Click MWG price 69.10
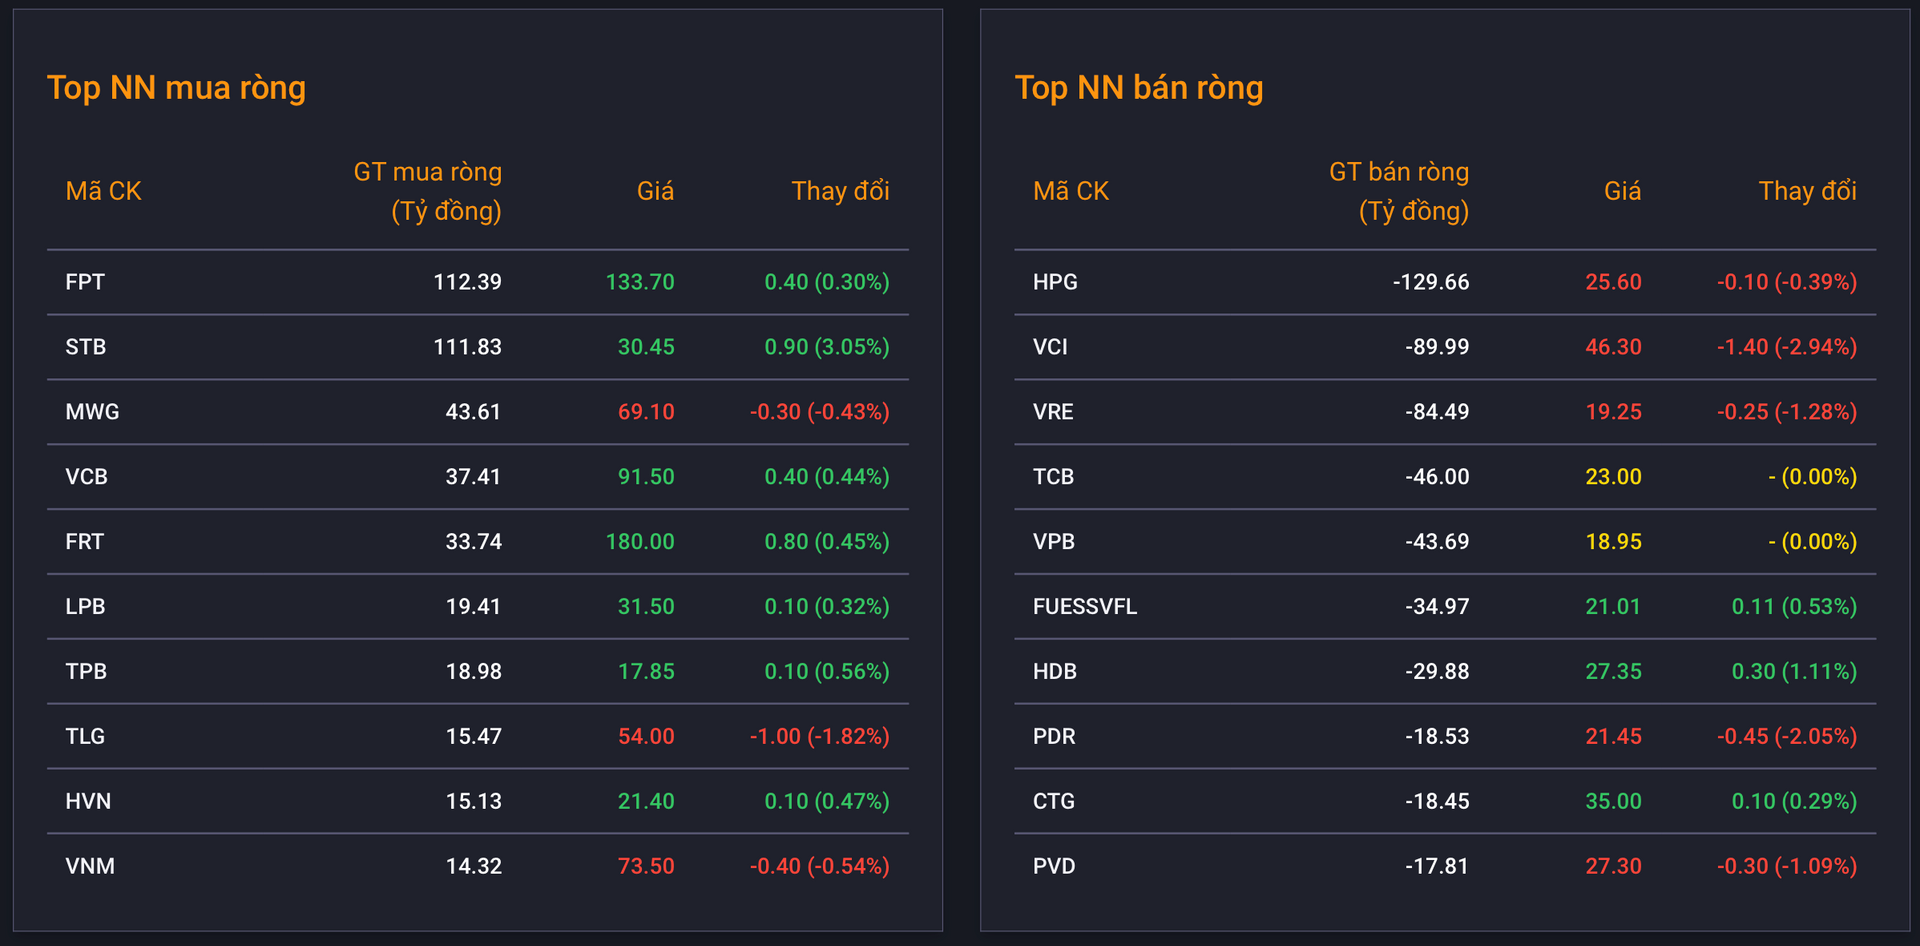Viewport: 1920px width, 946px height. coord(646,412)
